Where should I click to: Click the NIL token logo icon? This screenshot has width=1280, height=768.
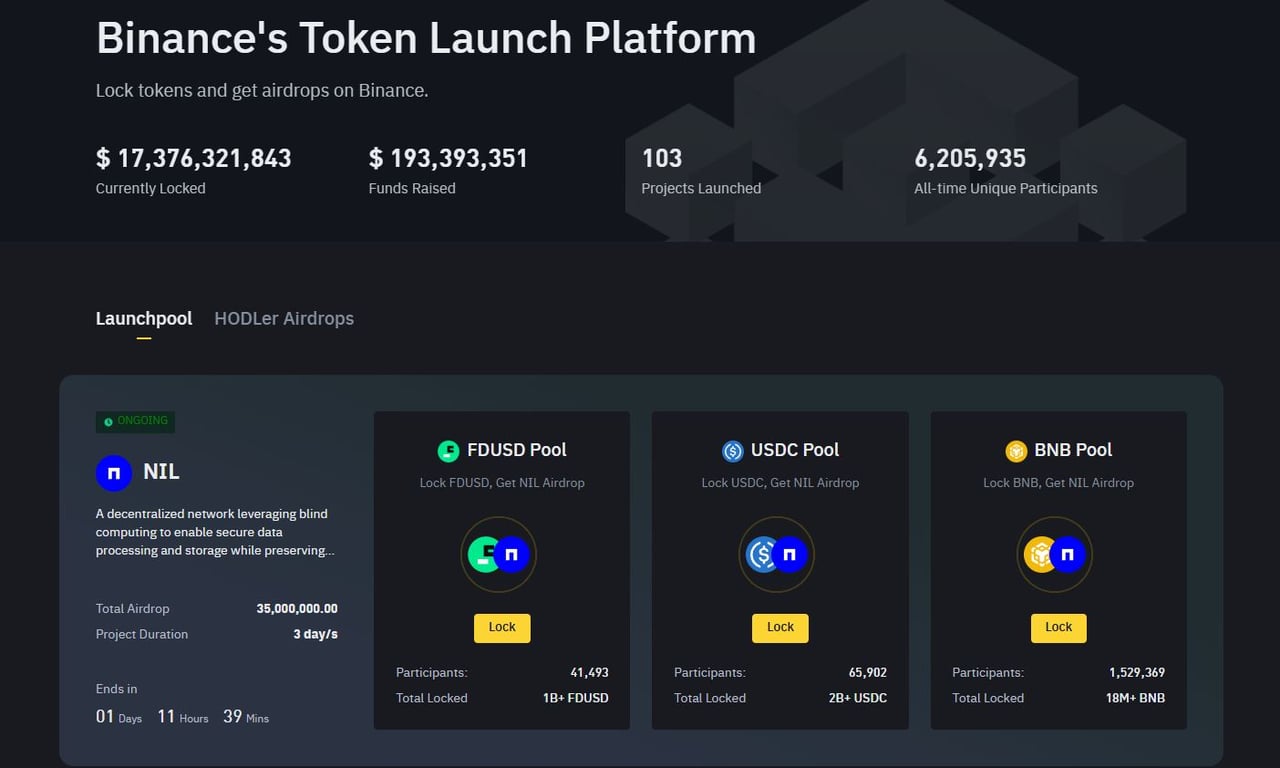click(x=114, y=472)
